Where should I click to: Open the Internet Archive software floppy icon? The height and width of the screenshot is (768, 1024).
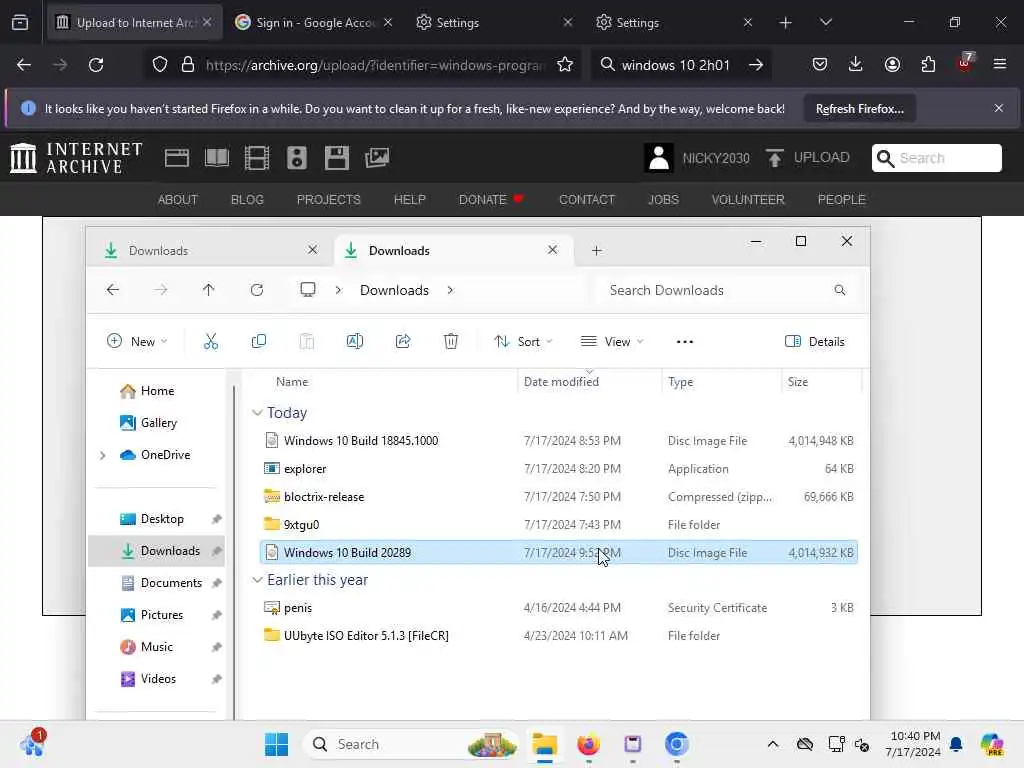click(x=337, y=158)
